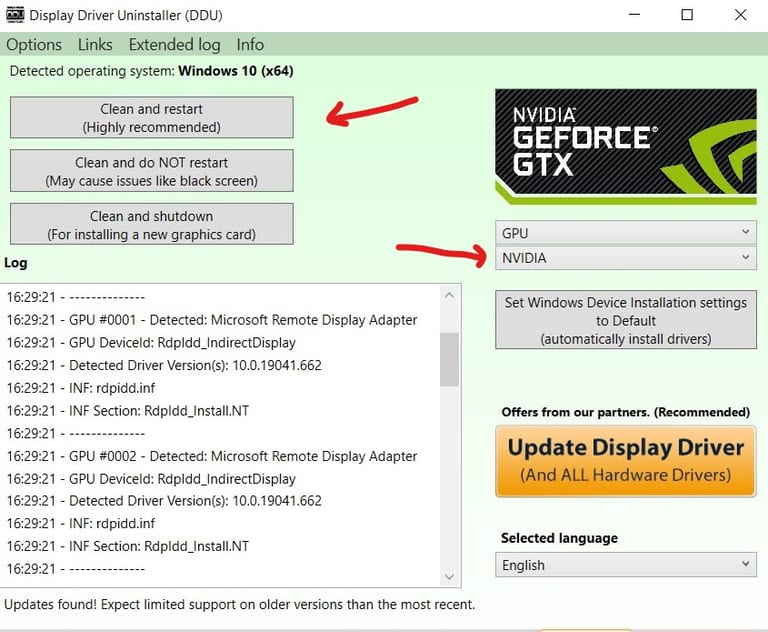Click the log scroll up arrow

pyautogui.click(x=450, y=295)
